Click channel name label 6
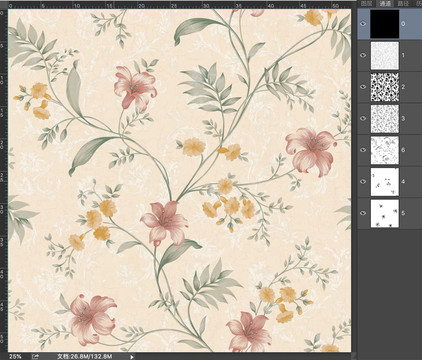The width and height of the screenshot is (422, 360). point(403,150)
